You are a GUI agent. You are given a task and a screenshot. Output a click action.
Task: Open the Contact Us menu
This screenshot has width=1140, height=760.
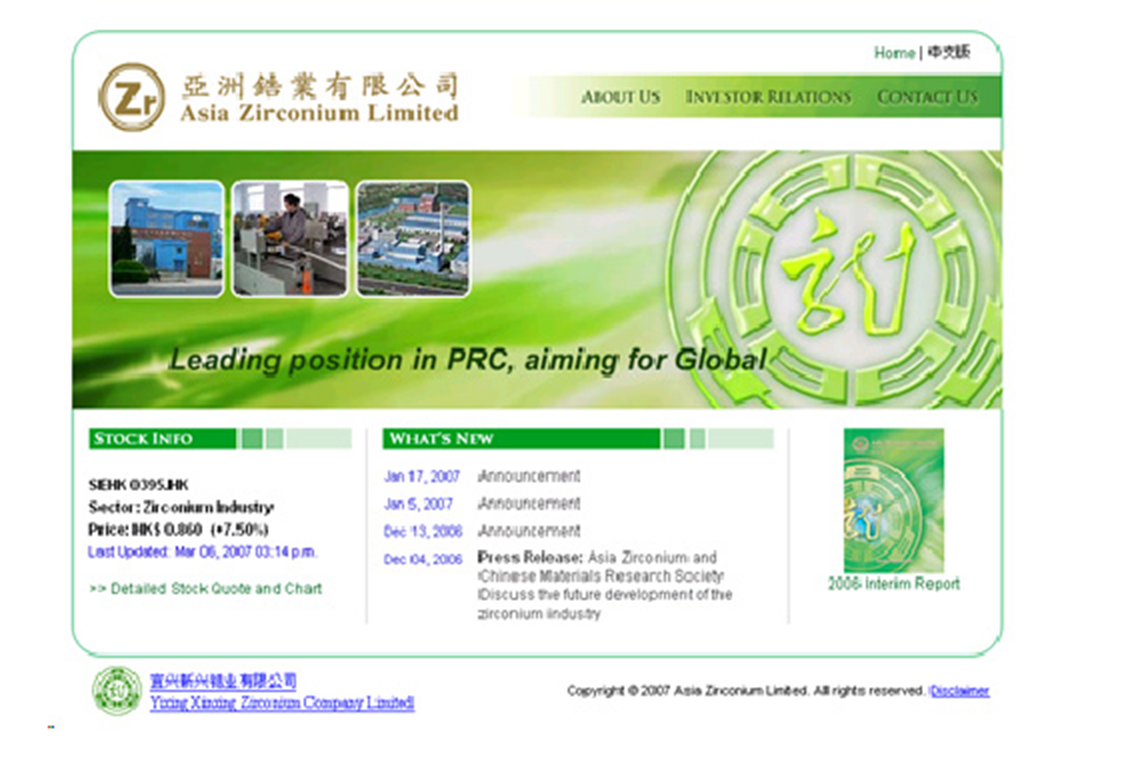(x=927, y=97)
